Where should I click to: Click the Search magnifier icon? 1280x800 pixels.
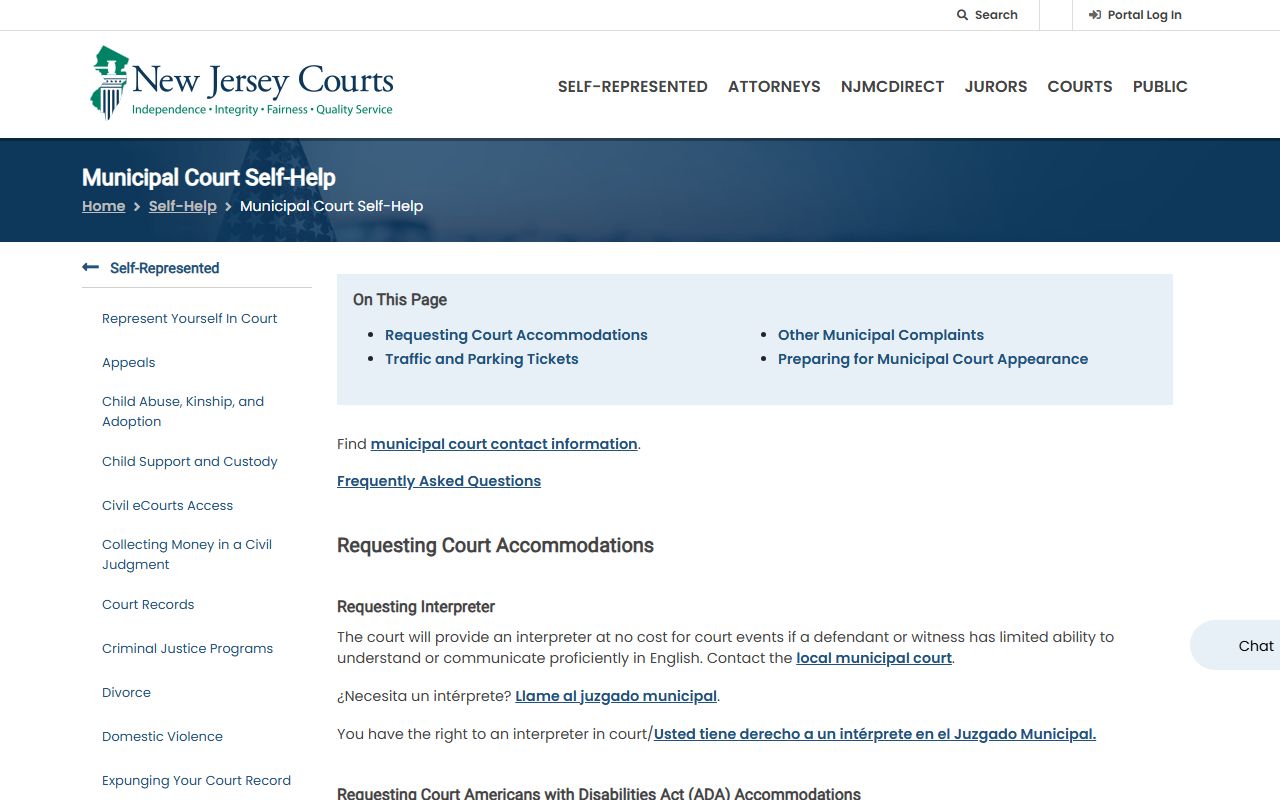[x=962, y=15]
